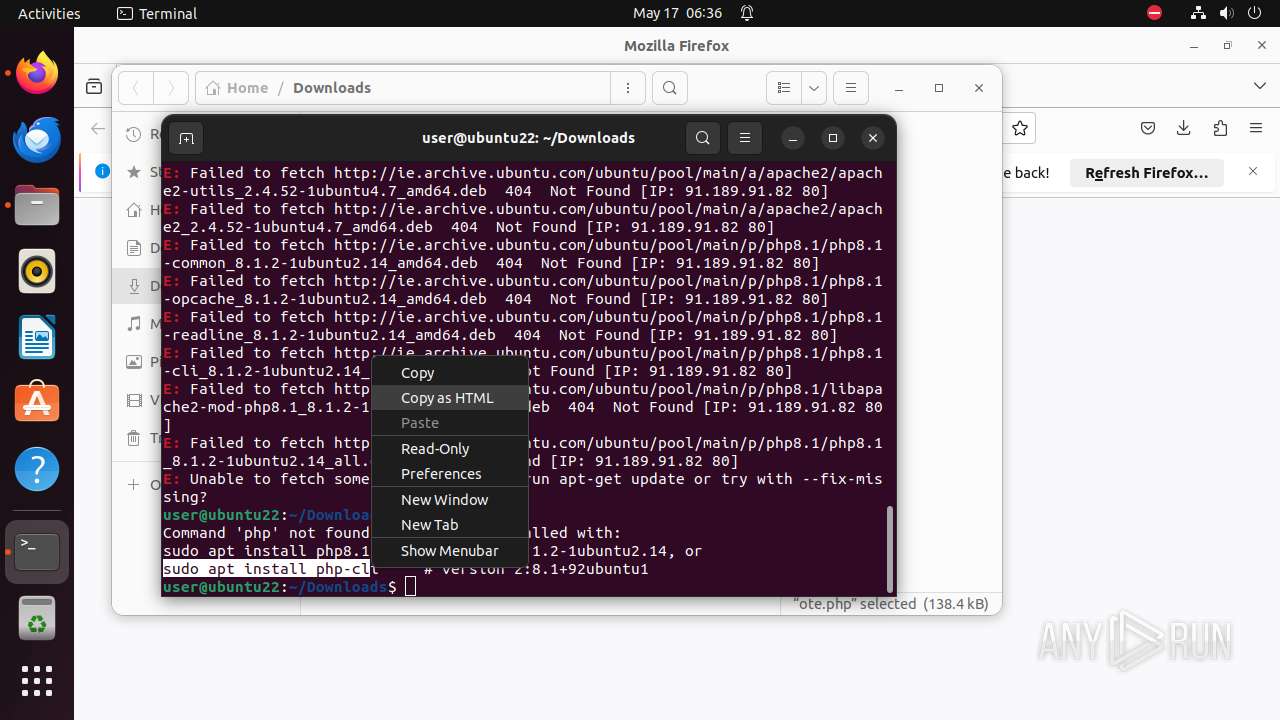
Task: Click the red do-not-disturb tray icon
Action: 1154,13
